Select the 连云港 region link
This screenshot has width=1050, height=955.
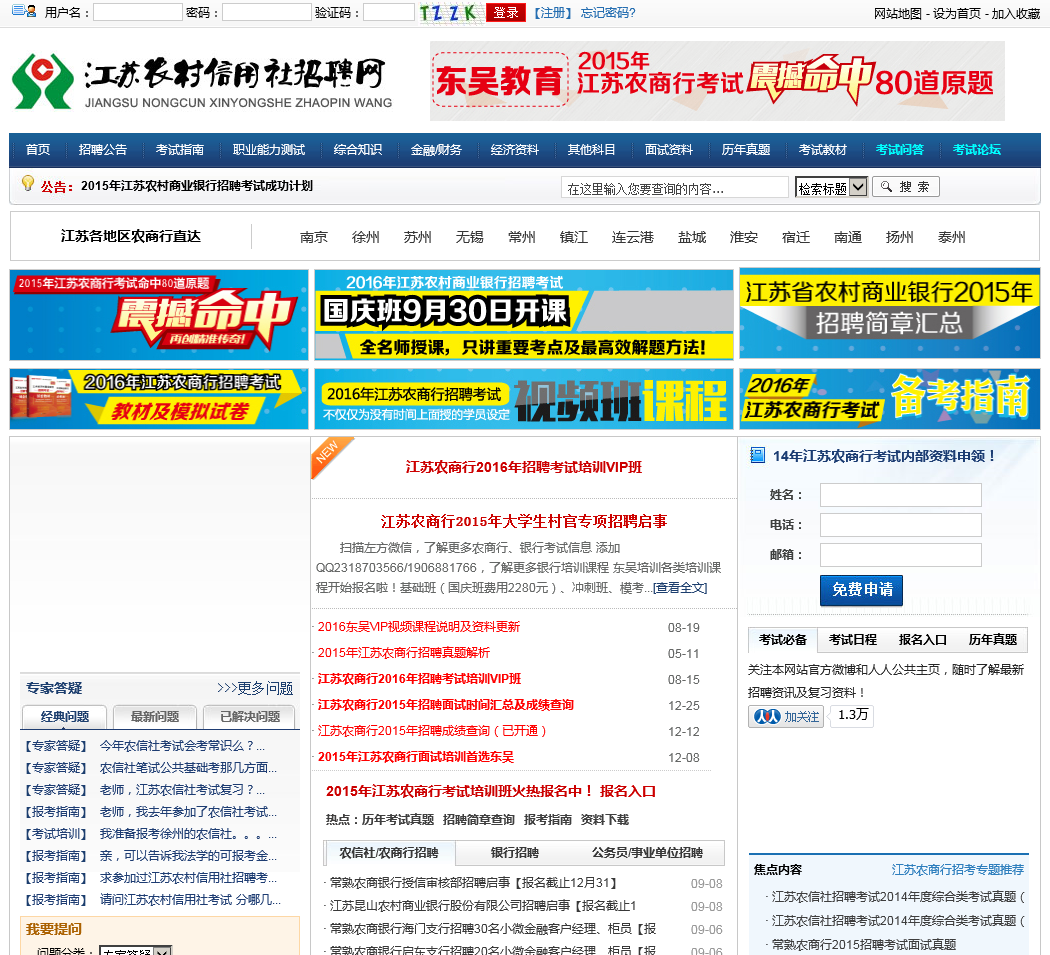pos(632,237)
